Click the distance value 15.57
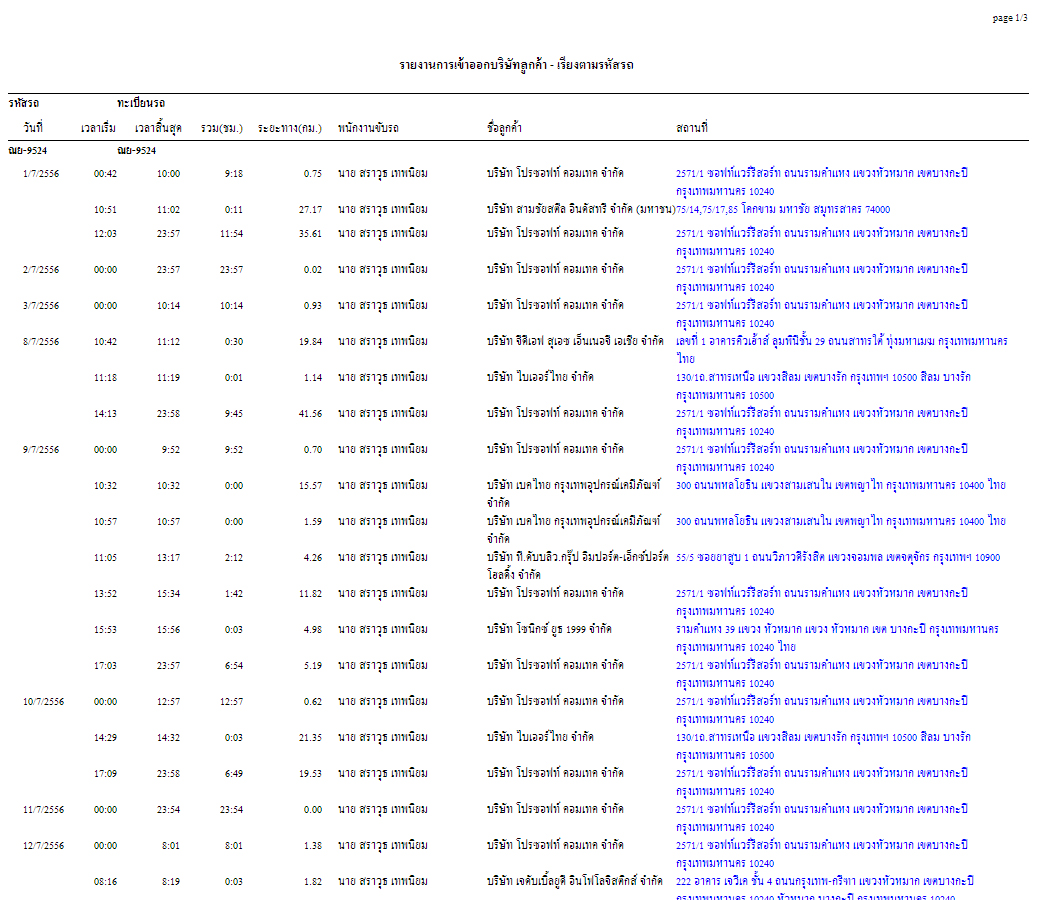This screenshot has width=1041, height=900. (x=310, y=486)
